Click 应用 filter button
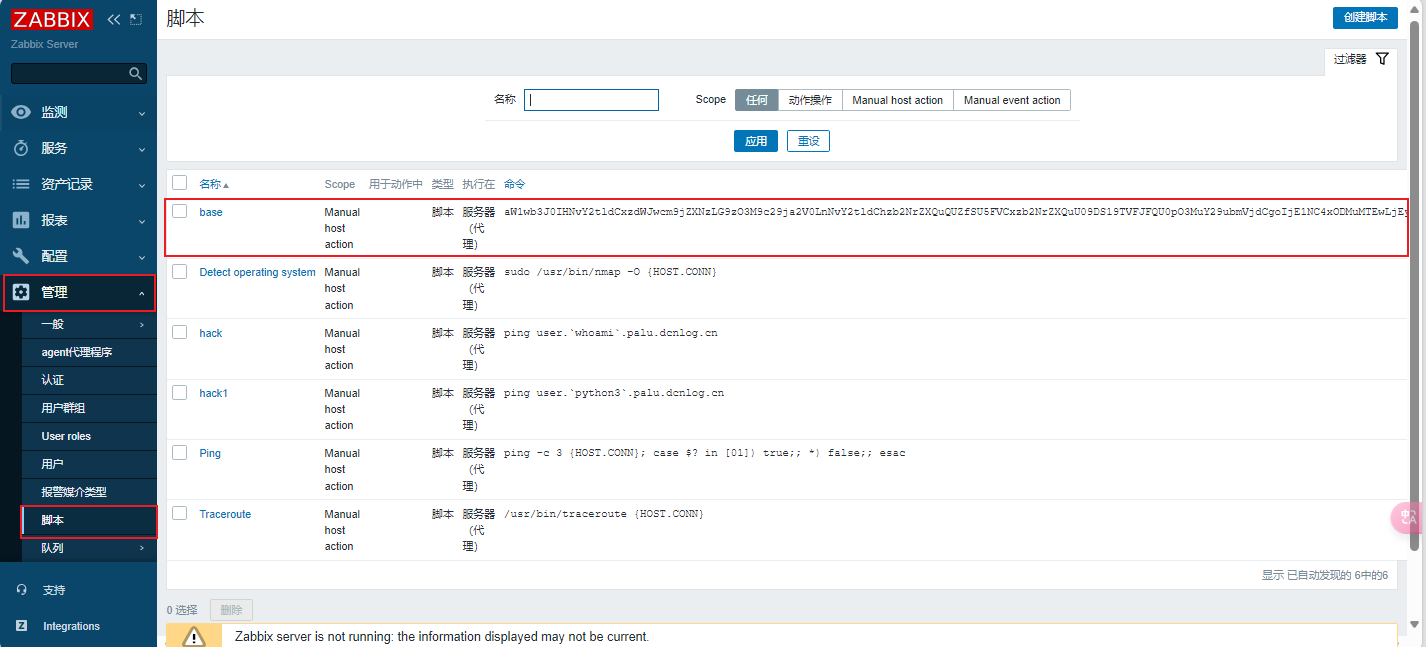The width and height of the screenshot is (1426, 647). (x=756, y=141)
